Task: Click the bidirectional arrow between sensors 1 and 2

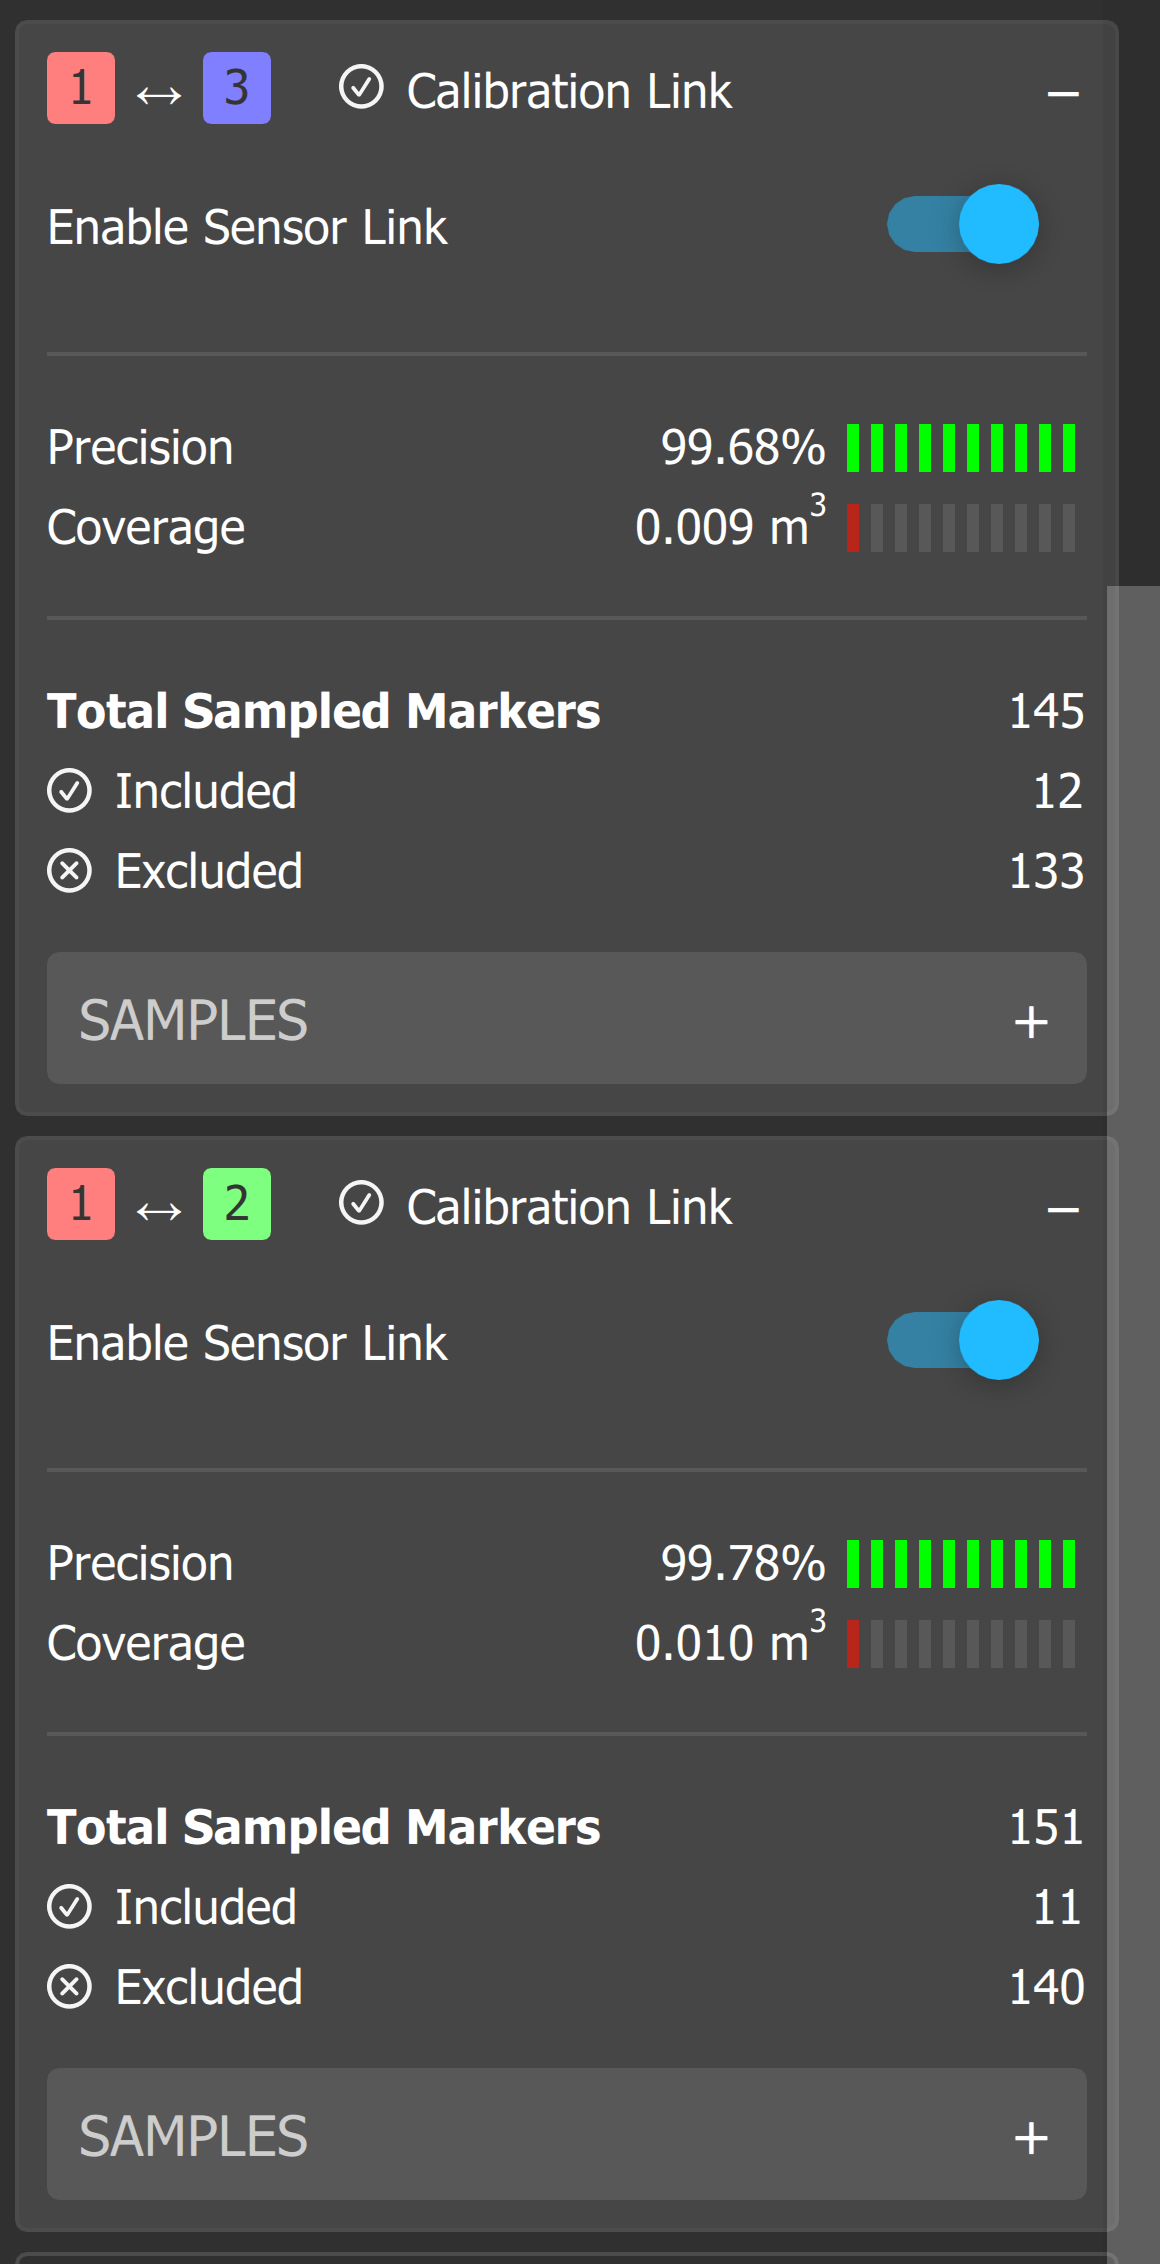Action: [x=159, y=1211]
